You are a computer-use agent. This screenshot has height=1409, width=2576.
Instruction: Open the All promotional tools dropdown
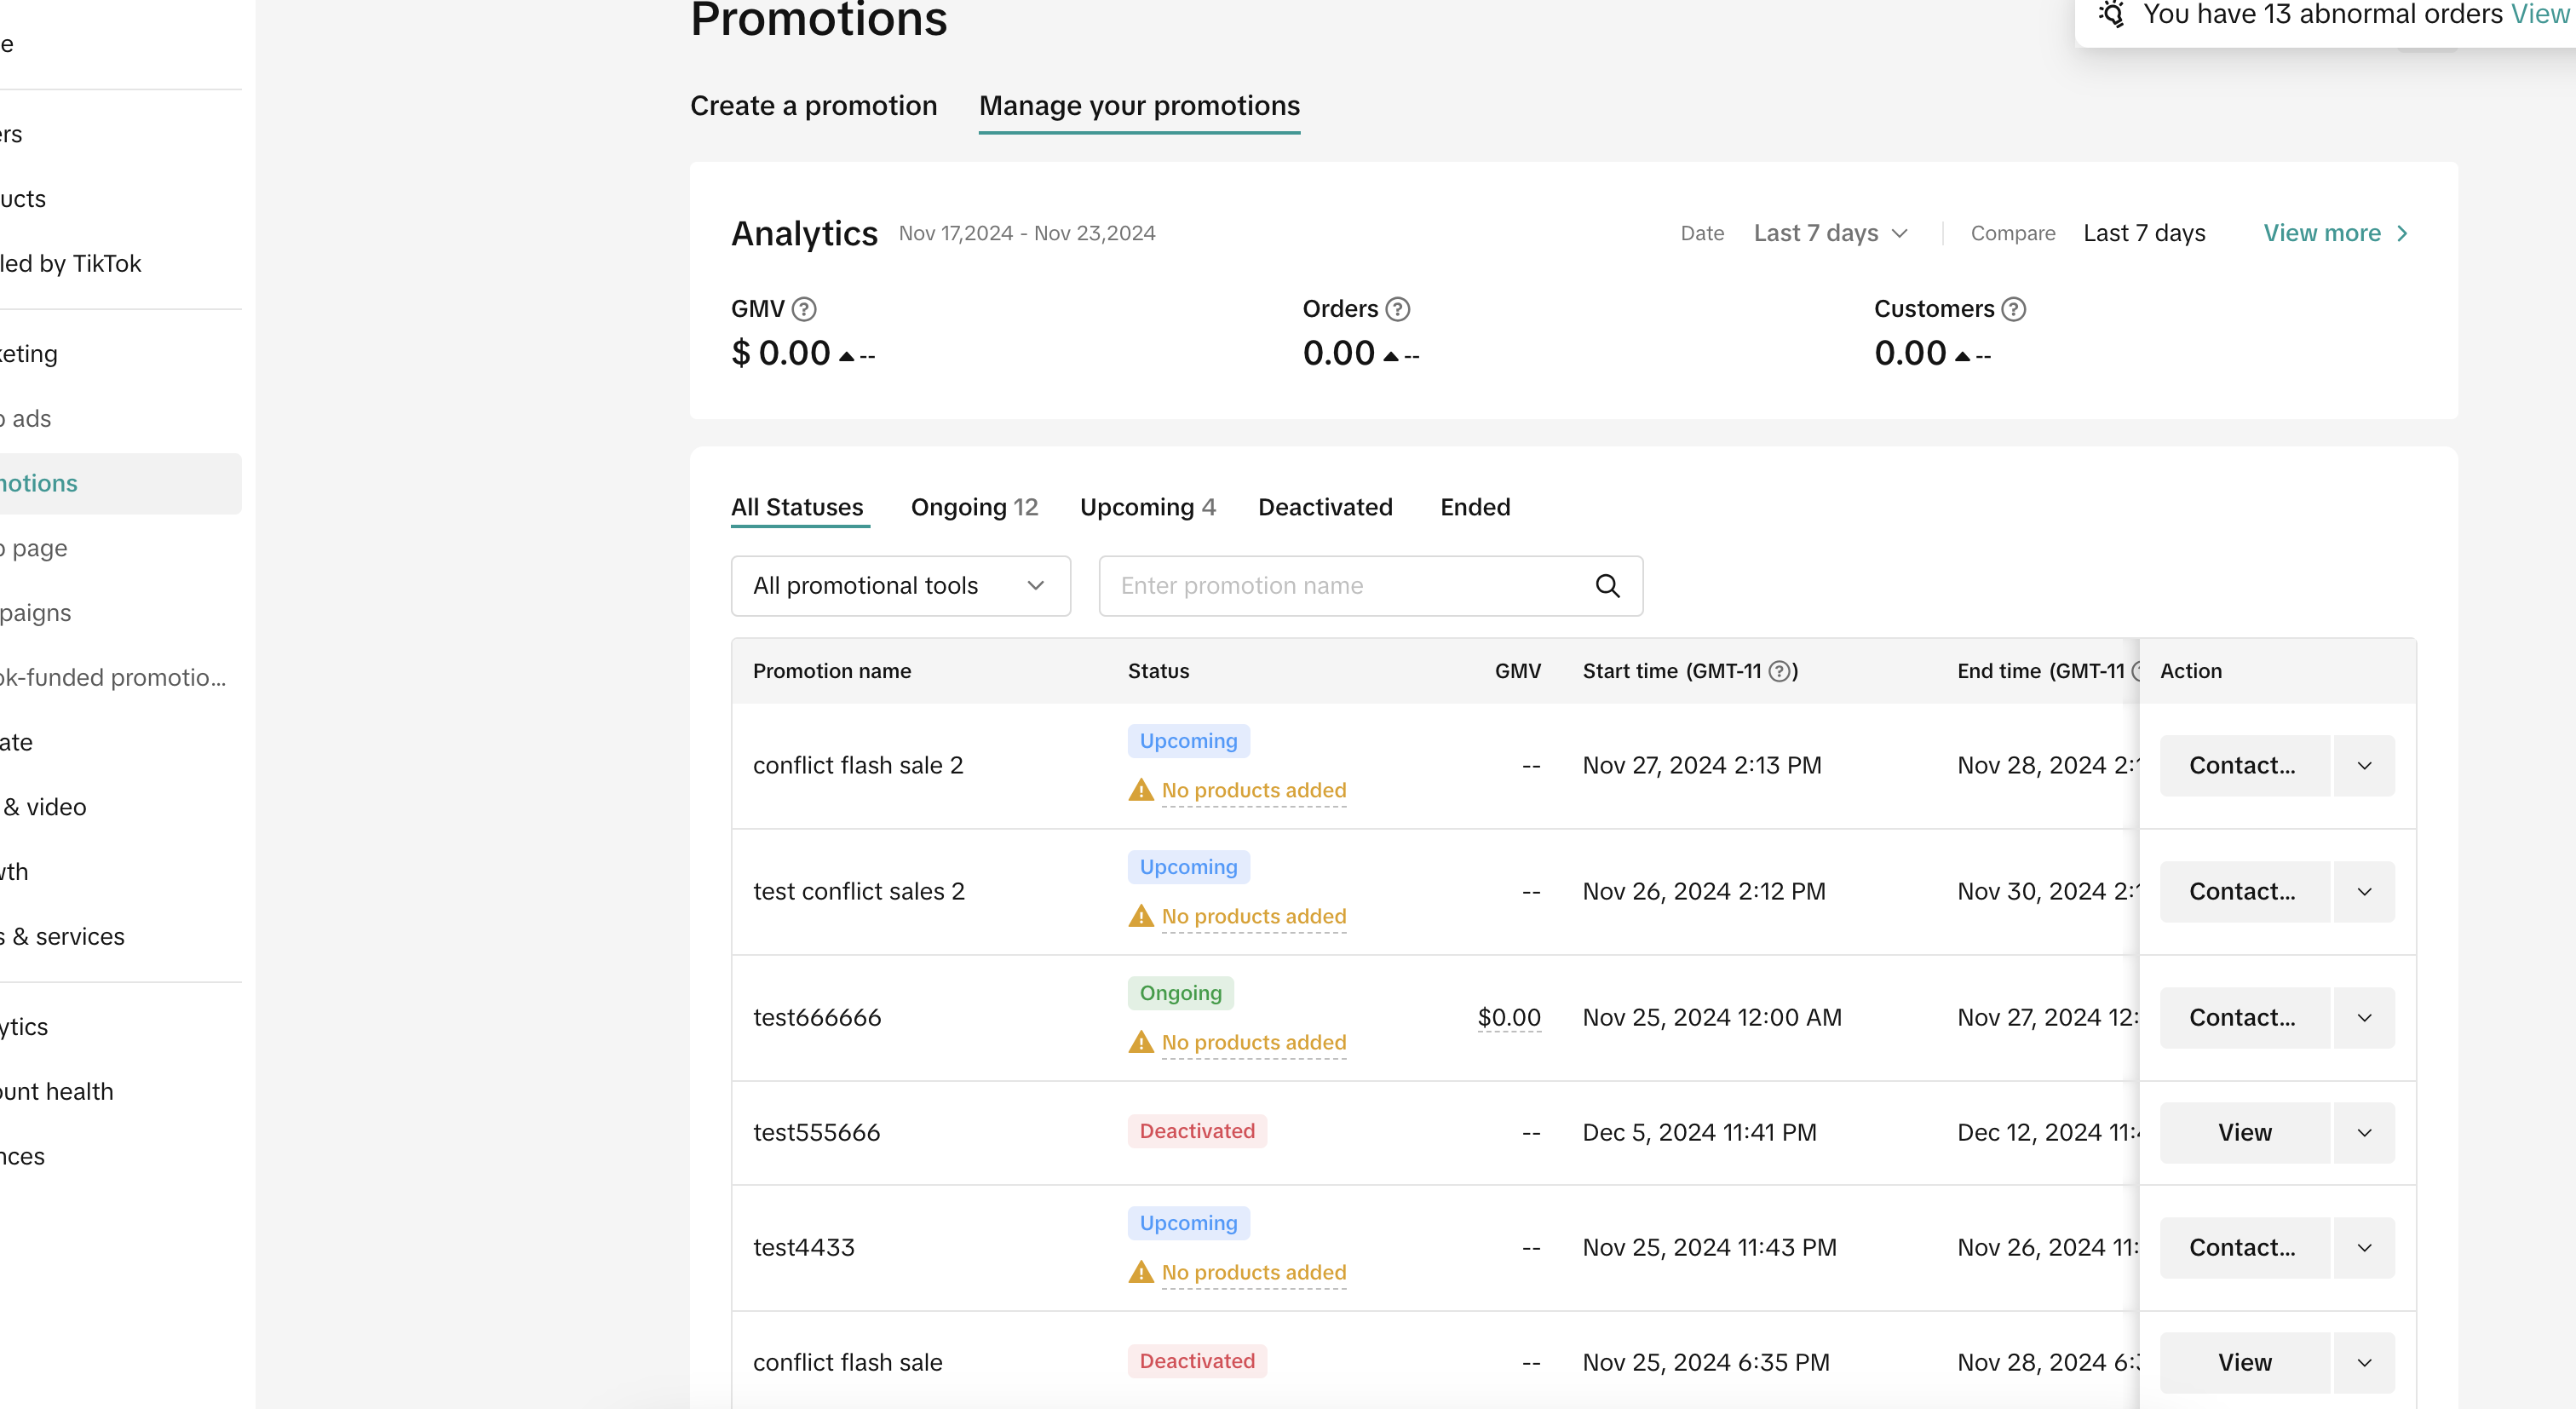point(900,586)
